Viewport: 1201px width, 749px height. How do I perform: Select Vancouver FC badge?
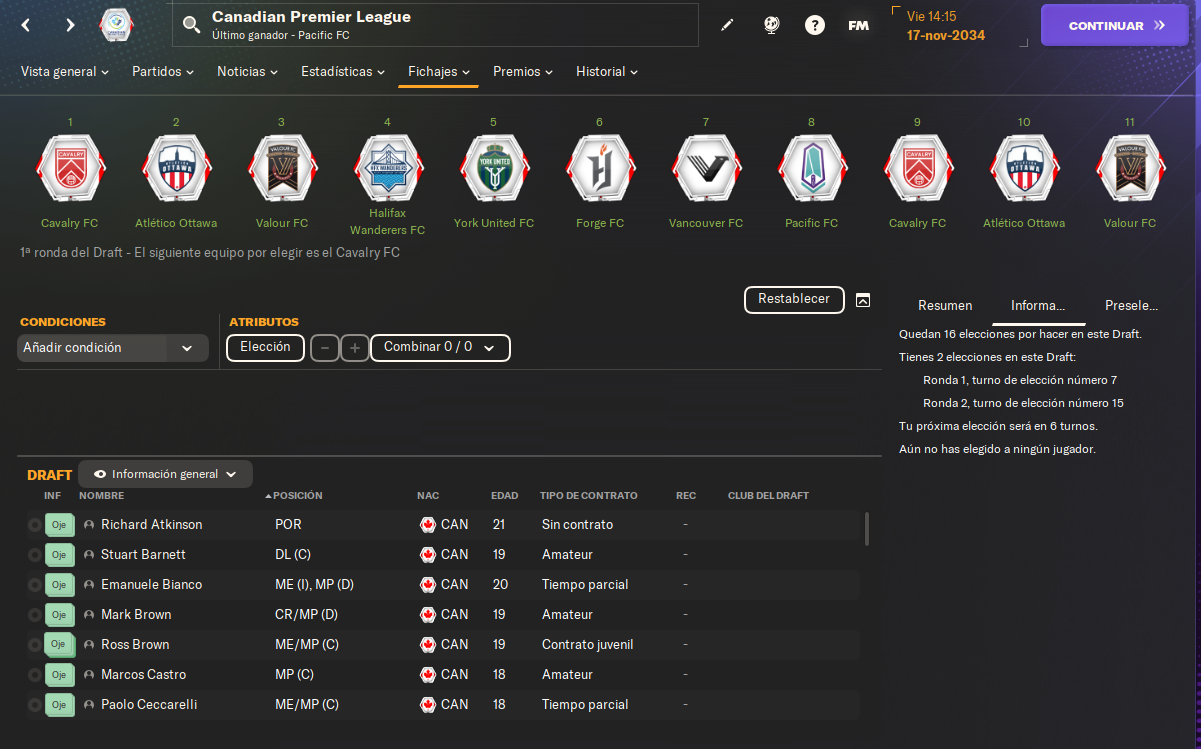(705, 169)
